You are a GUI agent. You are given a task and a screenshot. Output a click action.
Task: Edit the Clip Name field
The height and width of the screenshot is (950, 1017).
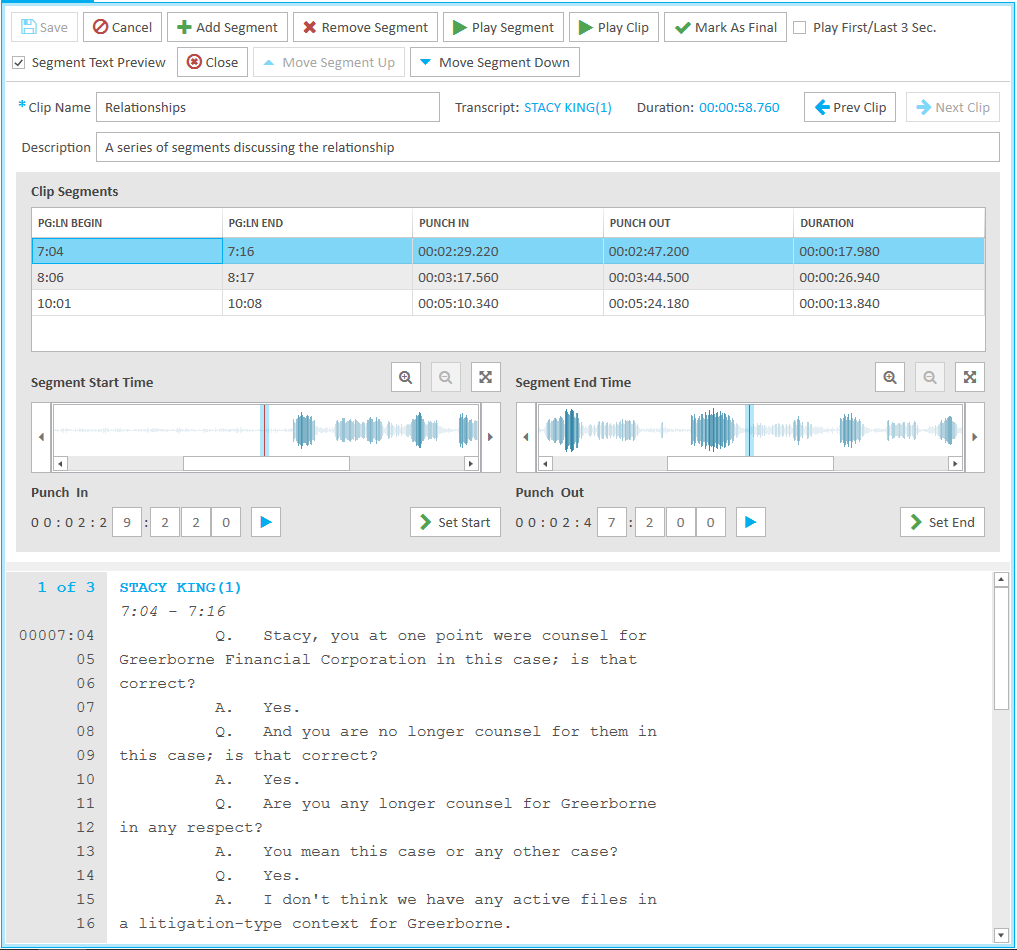pyautogui.click(x=268, y=107)
